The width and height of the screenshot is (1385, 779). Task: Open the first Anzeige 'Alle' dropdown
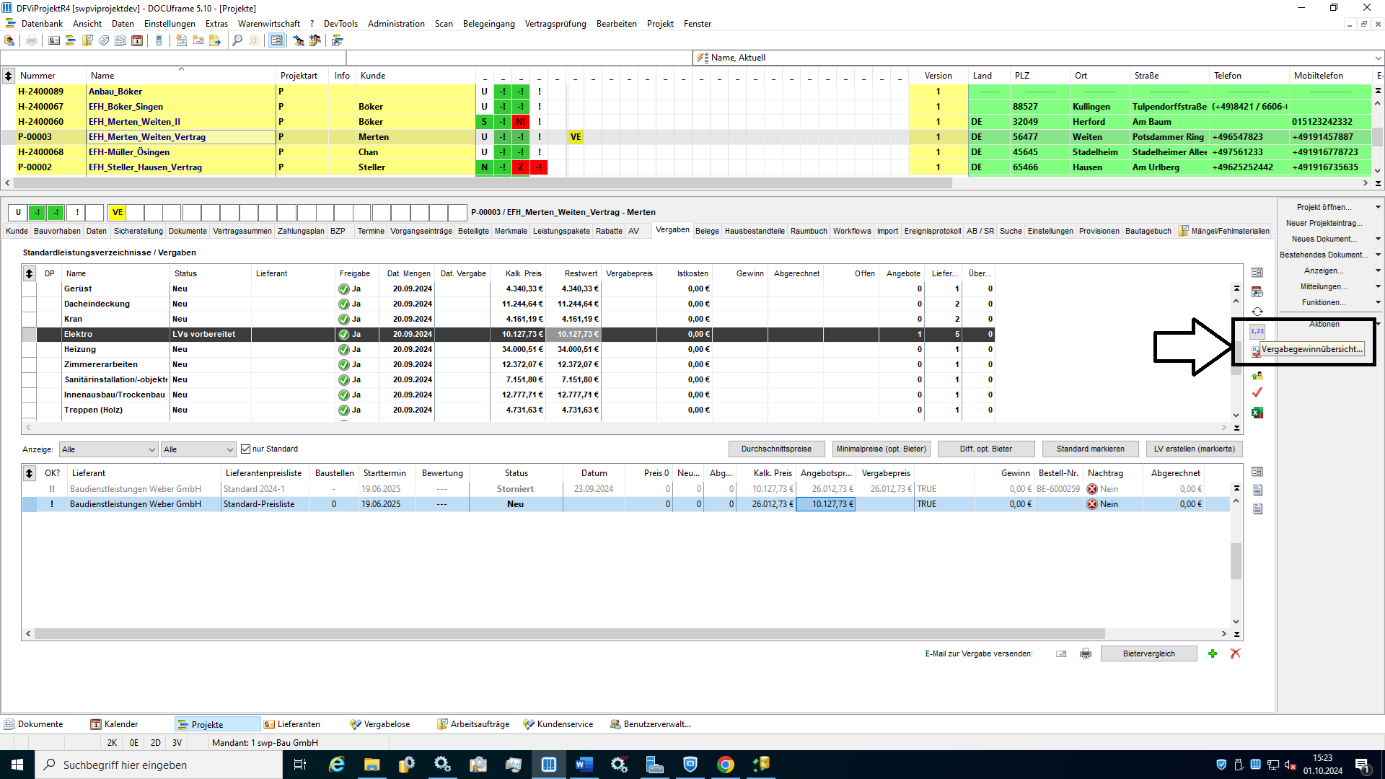(108, 450)
